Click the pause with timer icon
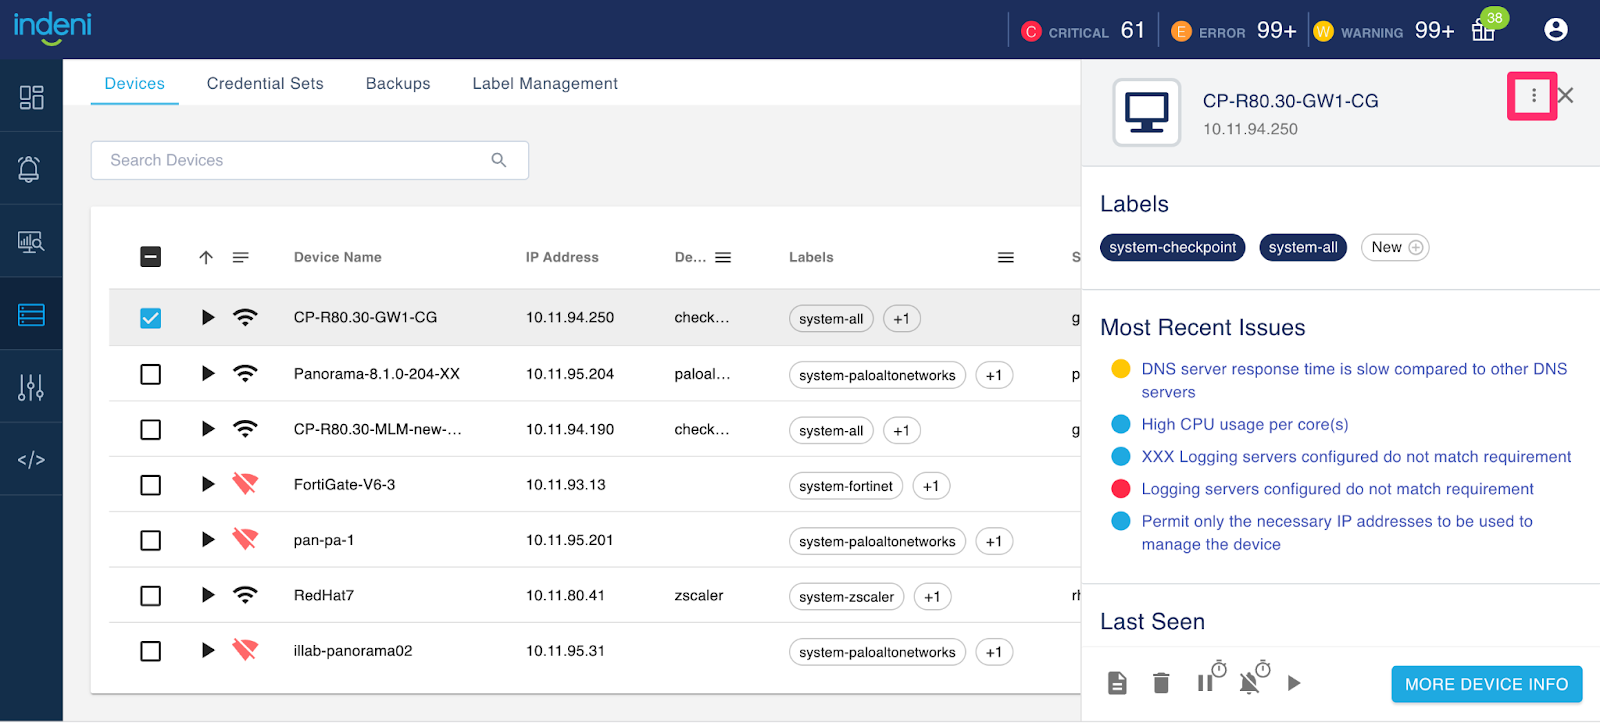 [x=1211, y=677]
